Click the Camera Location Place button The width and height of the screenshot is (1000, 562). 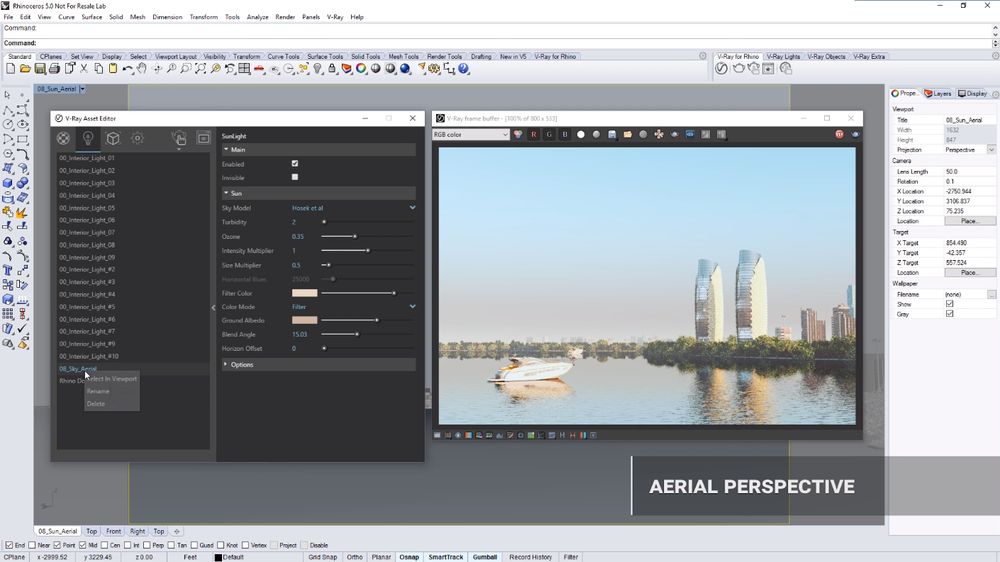pyautogui.click(x=969, y=221)
